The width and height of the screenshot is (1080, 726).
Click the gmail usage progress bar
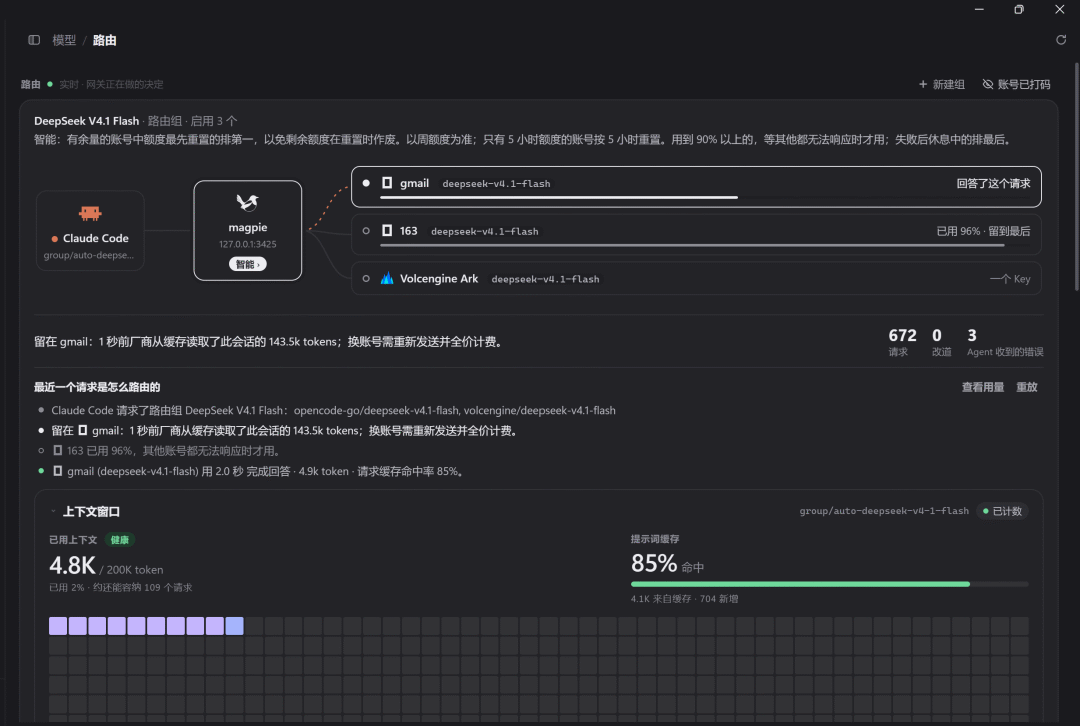click(705, 198)
